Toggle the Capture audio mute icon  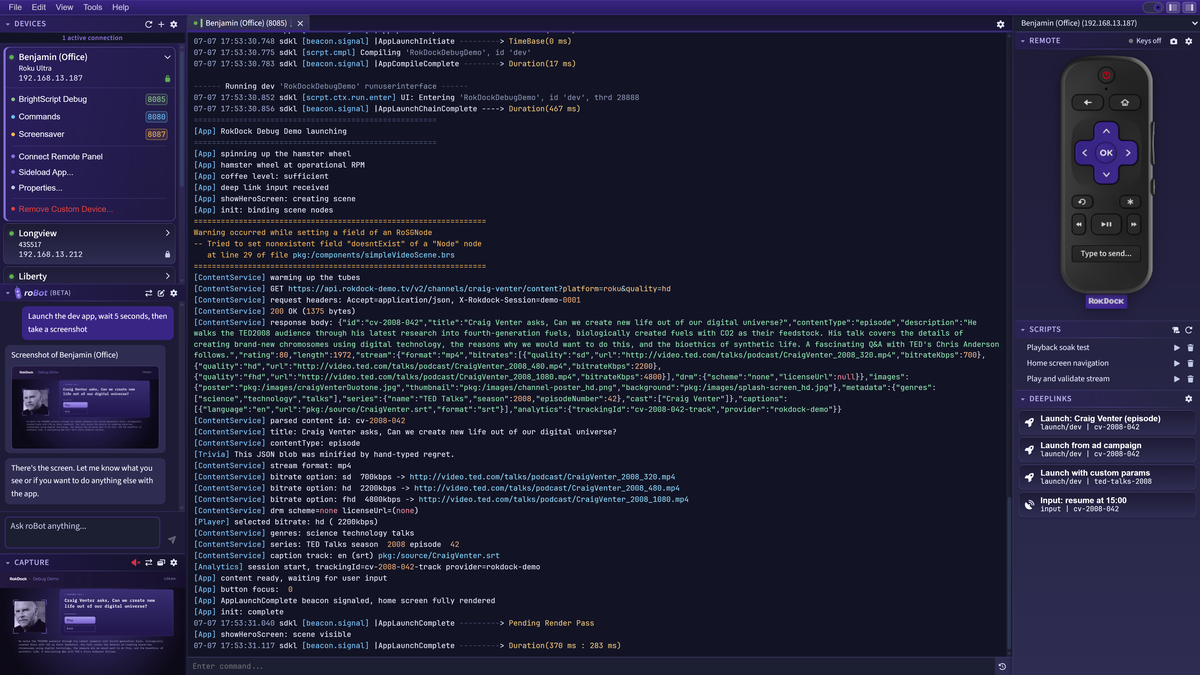(136, 562)
